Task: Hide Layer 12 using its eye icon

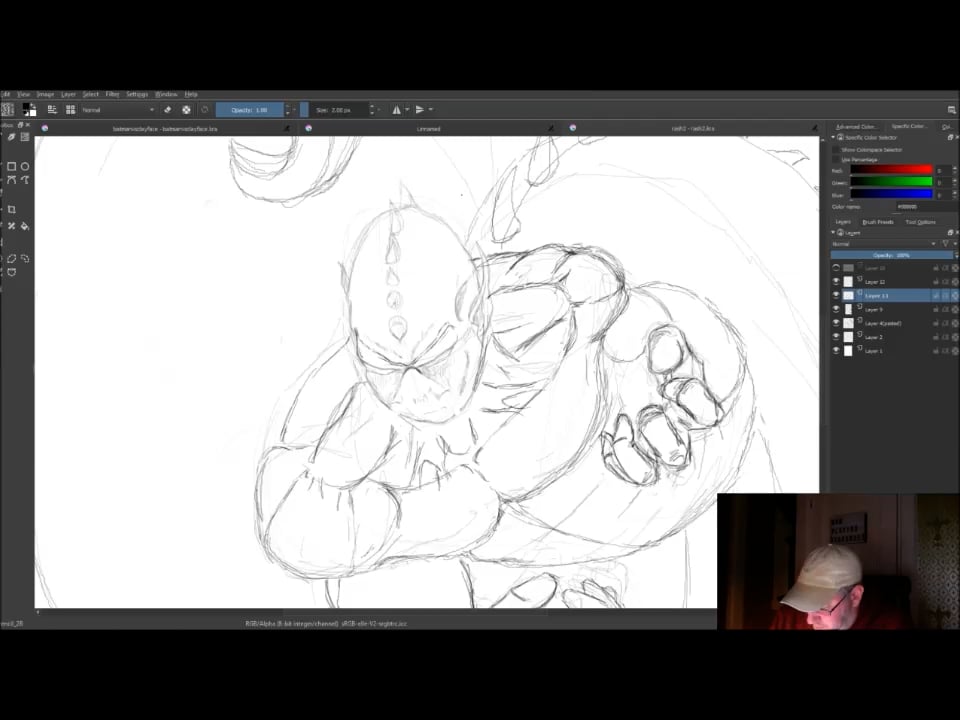Action: point(836,282)
